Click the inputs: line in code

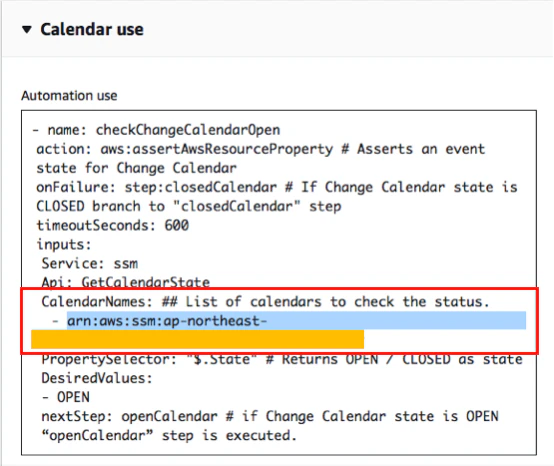[64, 244]
